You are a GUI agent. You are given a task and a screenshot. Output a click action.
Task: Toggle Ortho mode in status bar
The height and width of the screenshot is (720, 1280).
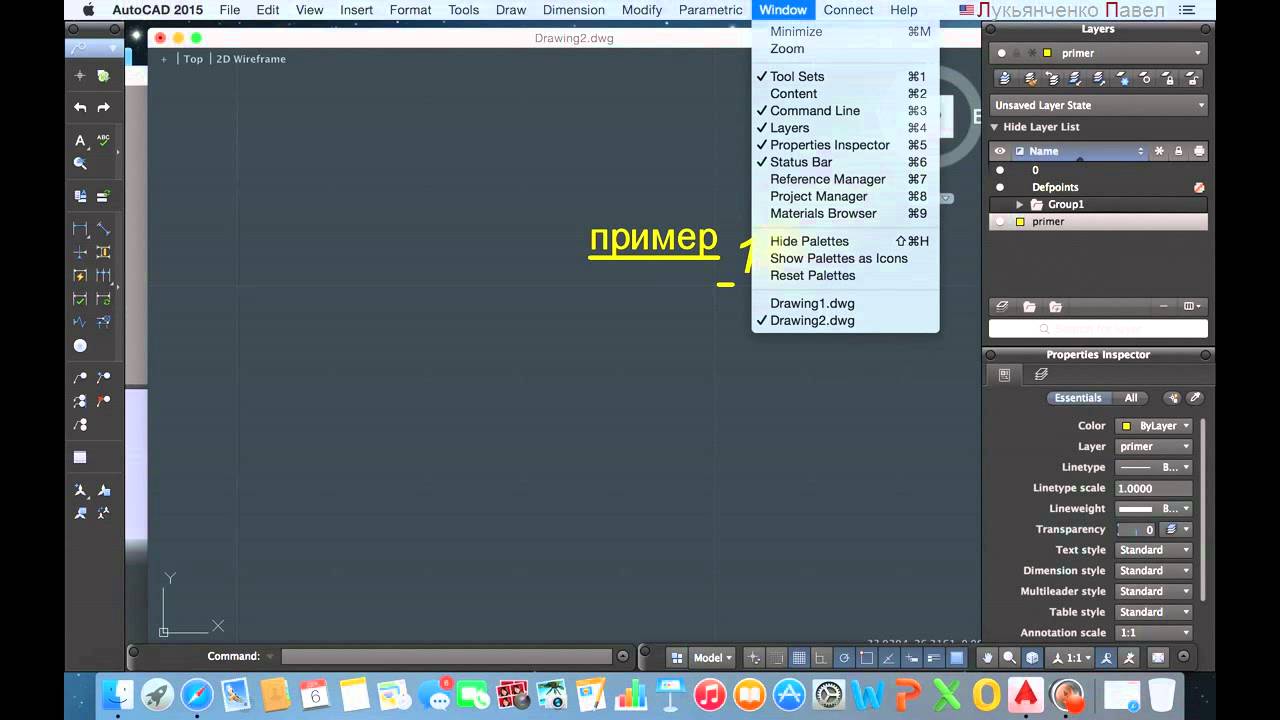(821, 657)
